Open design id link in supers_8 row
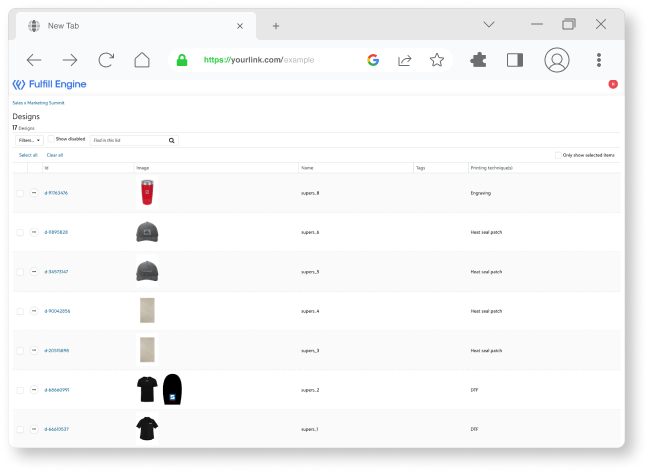The width and height of the screenshot is (649, 472). pos(56,193)
